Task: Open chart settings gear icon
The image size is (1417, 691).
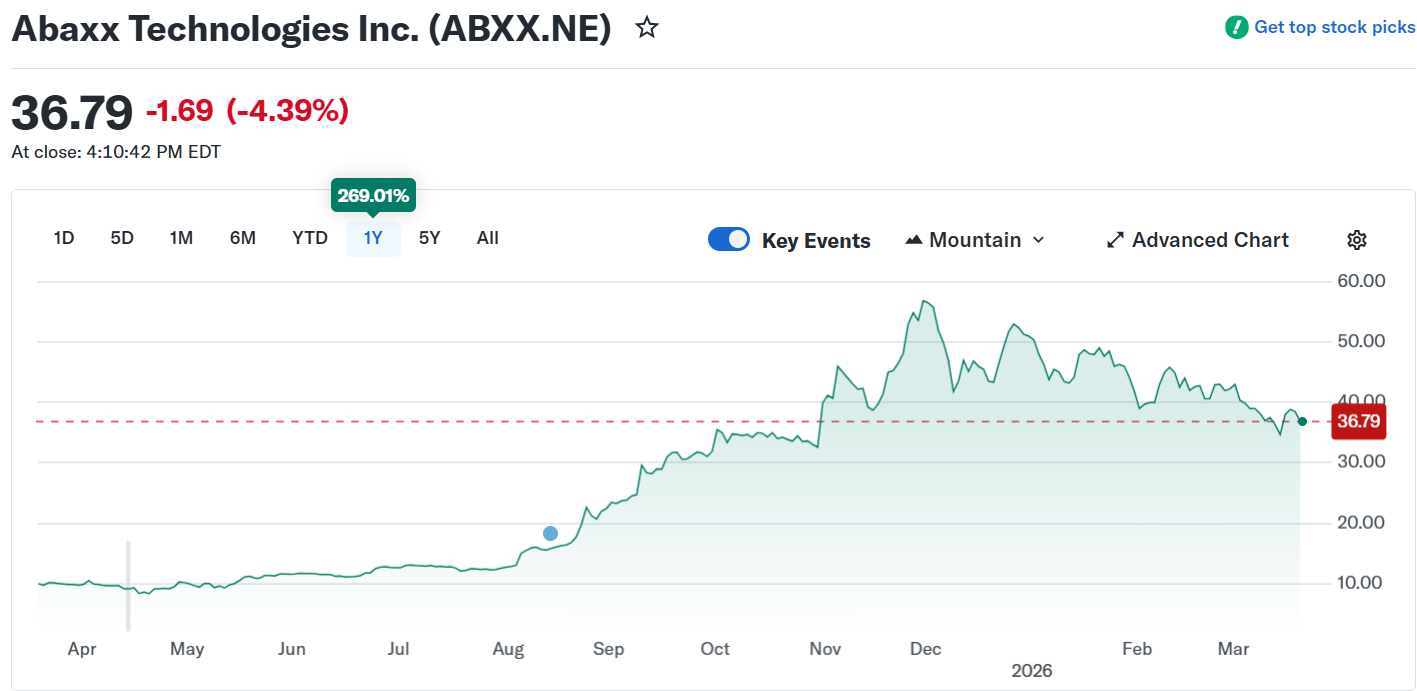Action: [1356, 240]
